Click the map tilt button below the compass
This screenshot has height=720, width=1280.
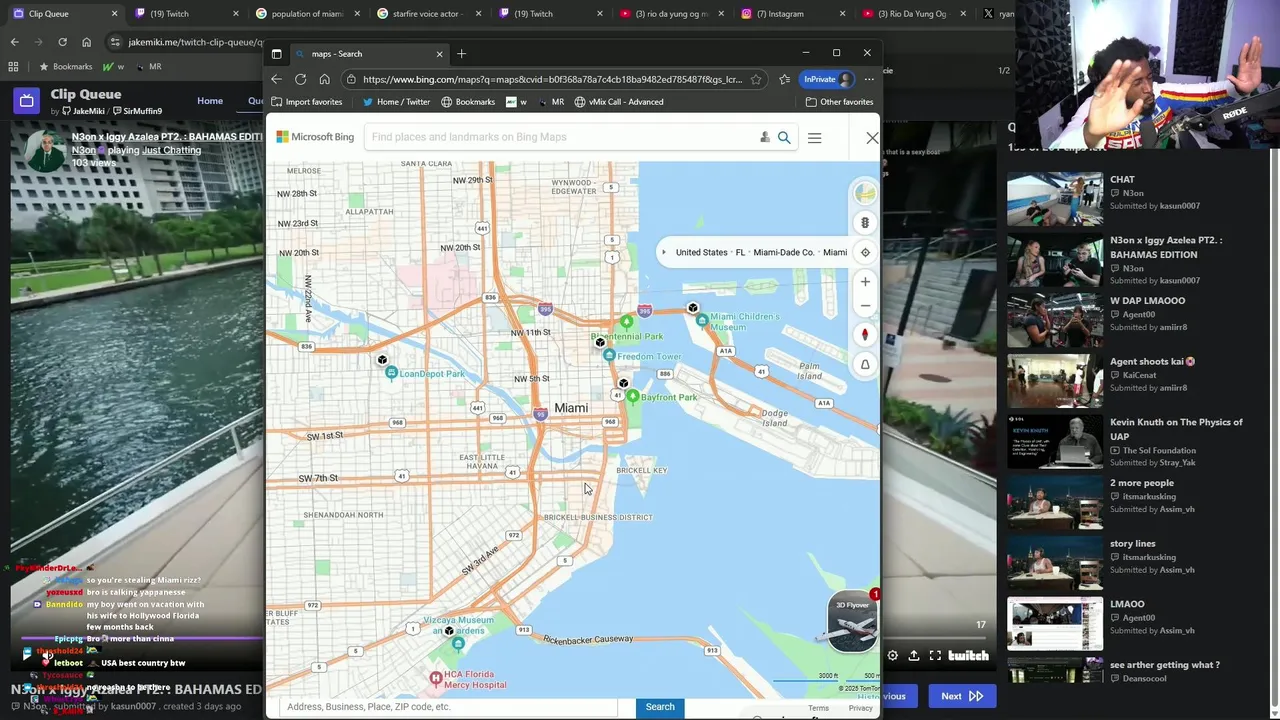pos(865,365)
